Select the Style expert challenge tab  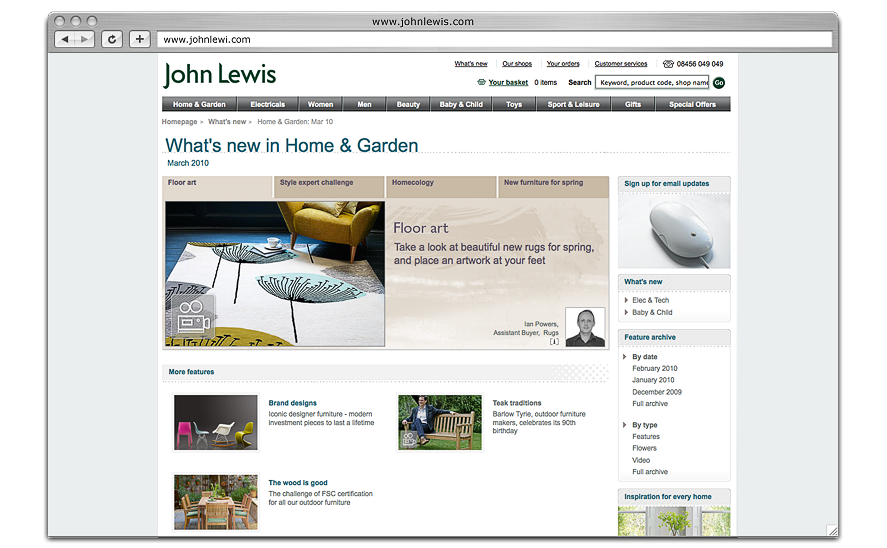pos(316,183)
